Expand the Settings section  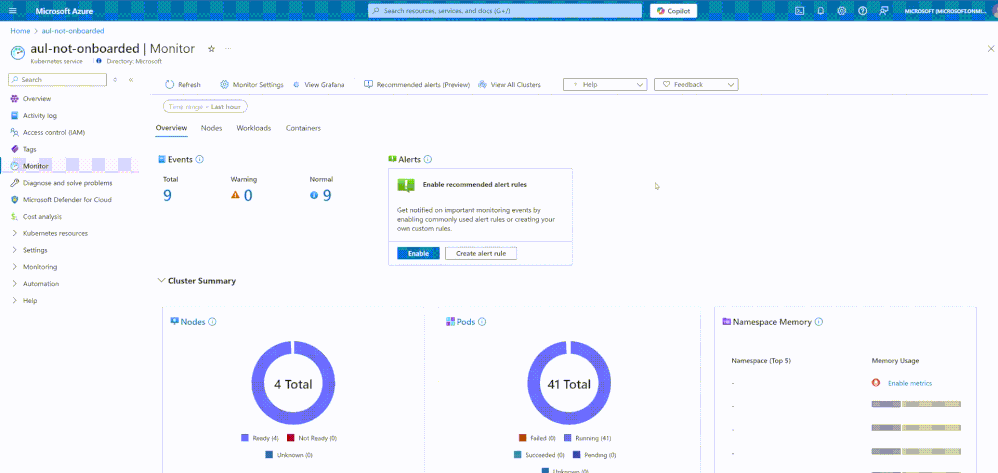(35, 250)
